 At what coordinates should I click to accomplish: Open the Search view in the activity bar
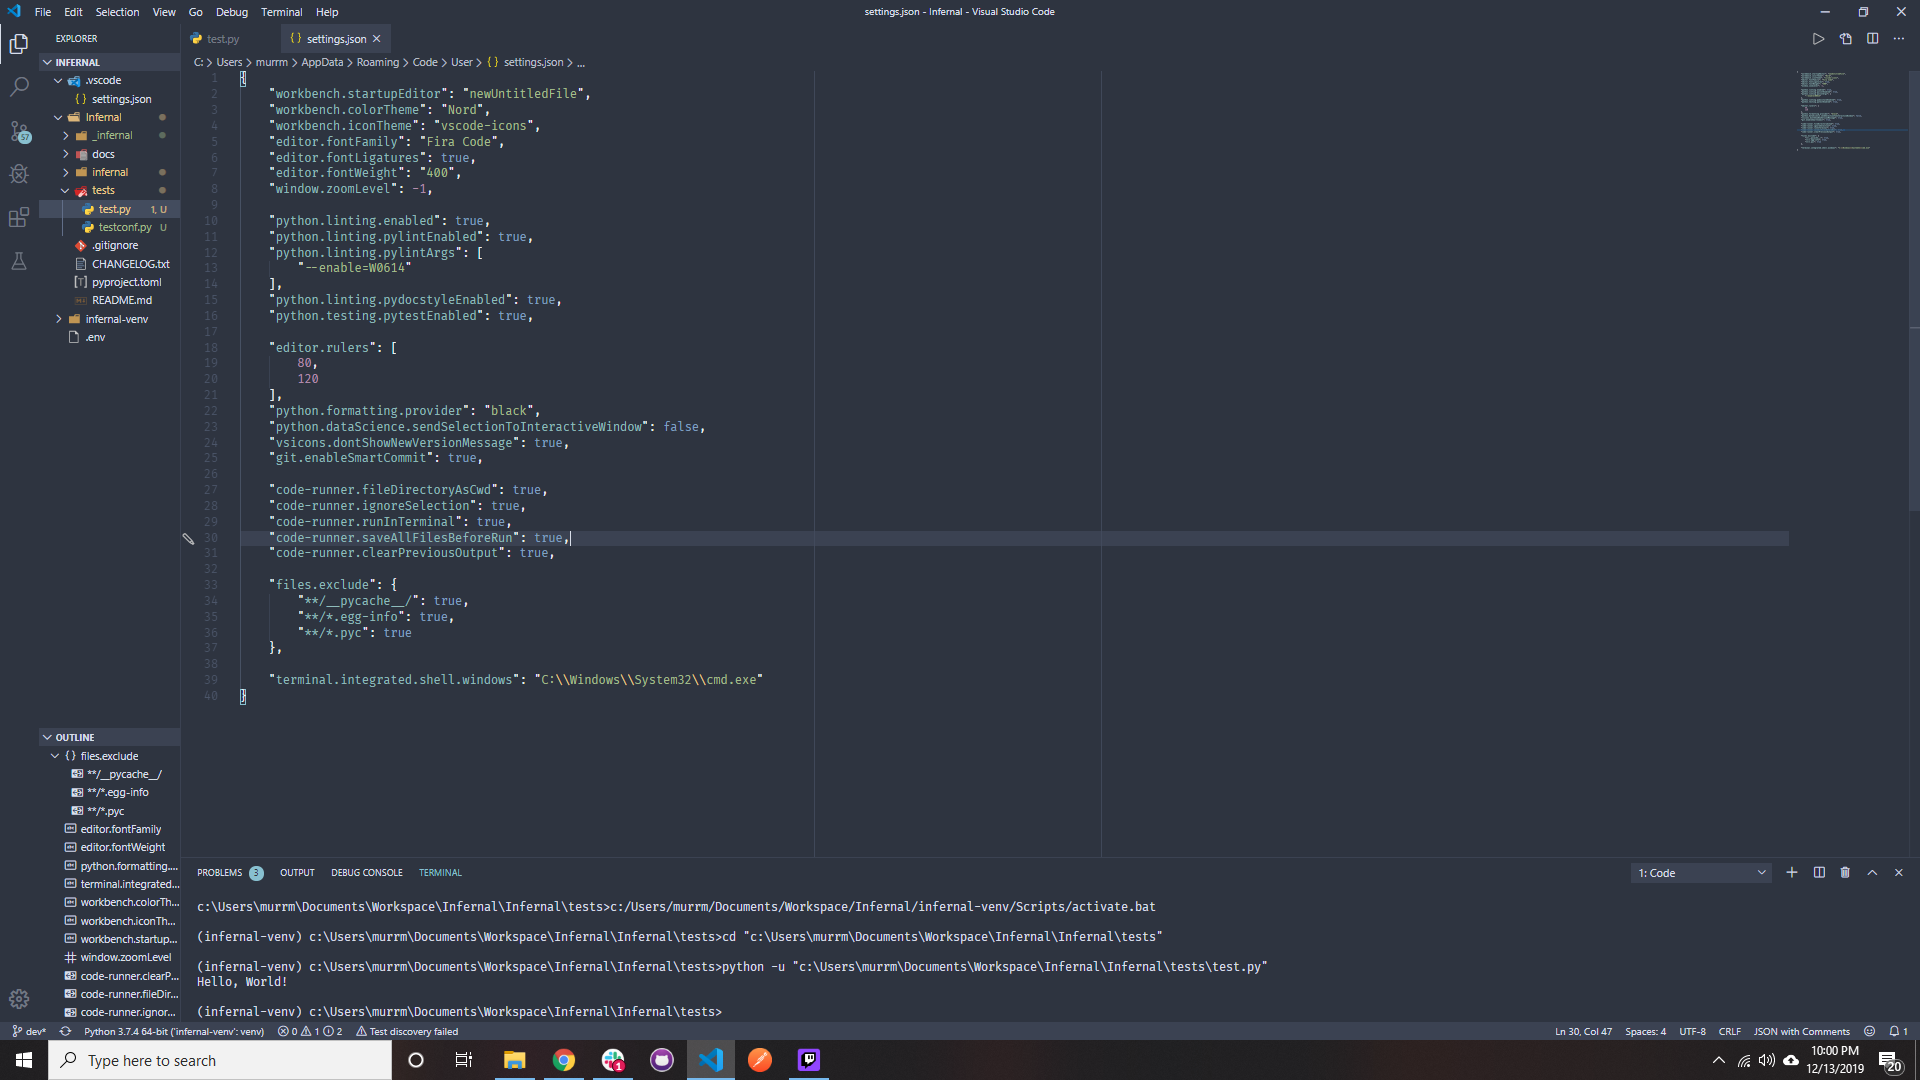coord(20,86)
